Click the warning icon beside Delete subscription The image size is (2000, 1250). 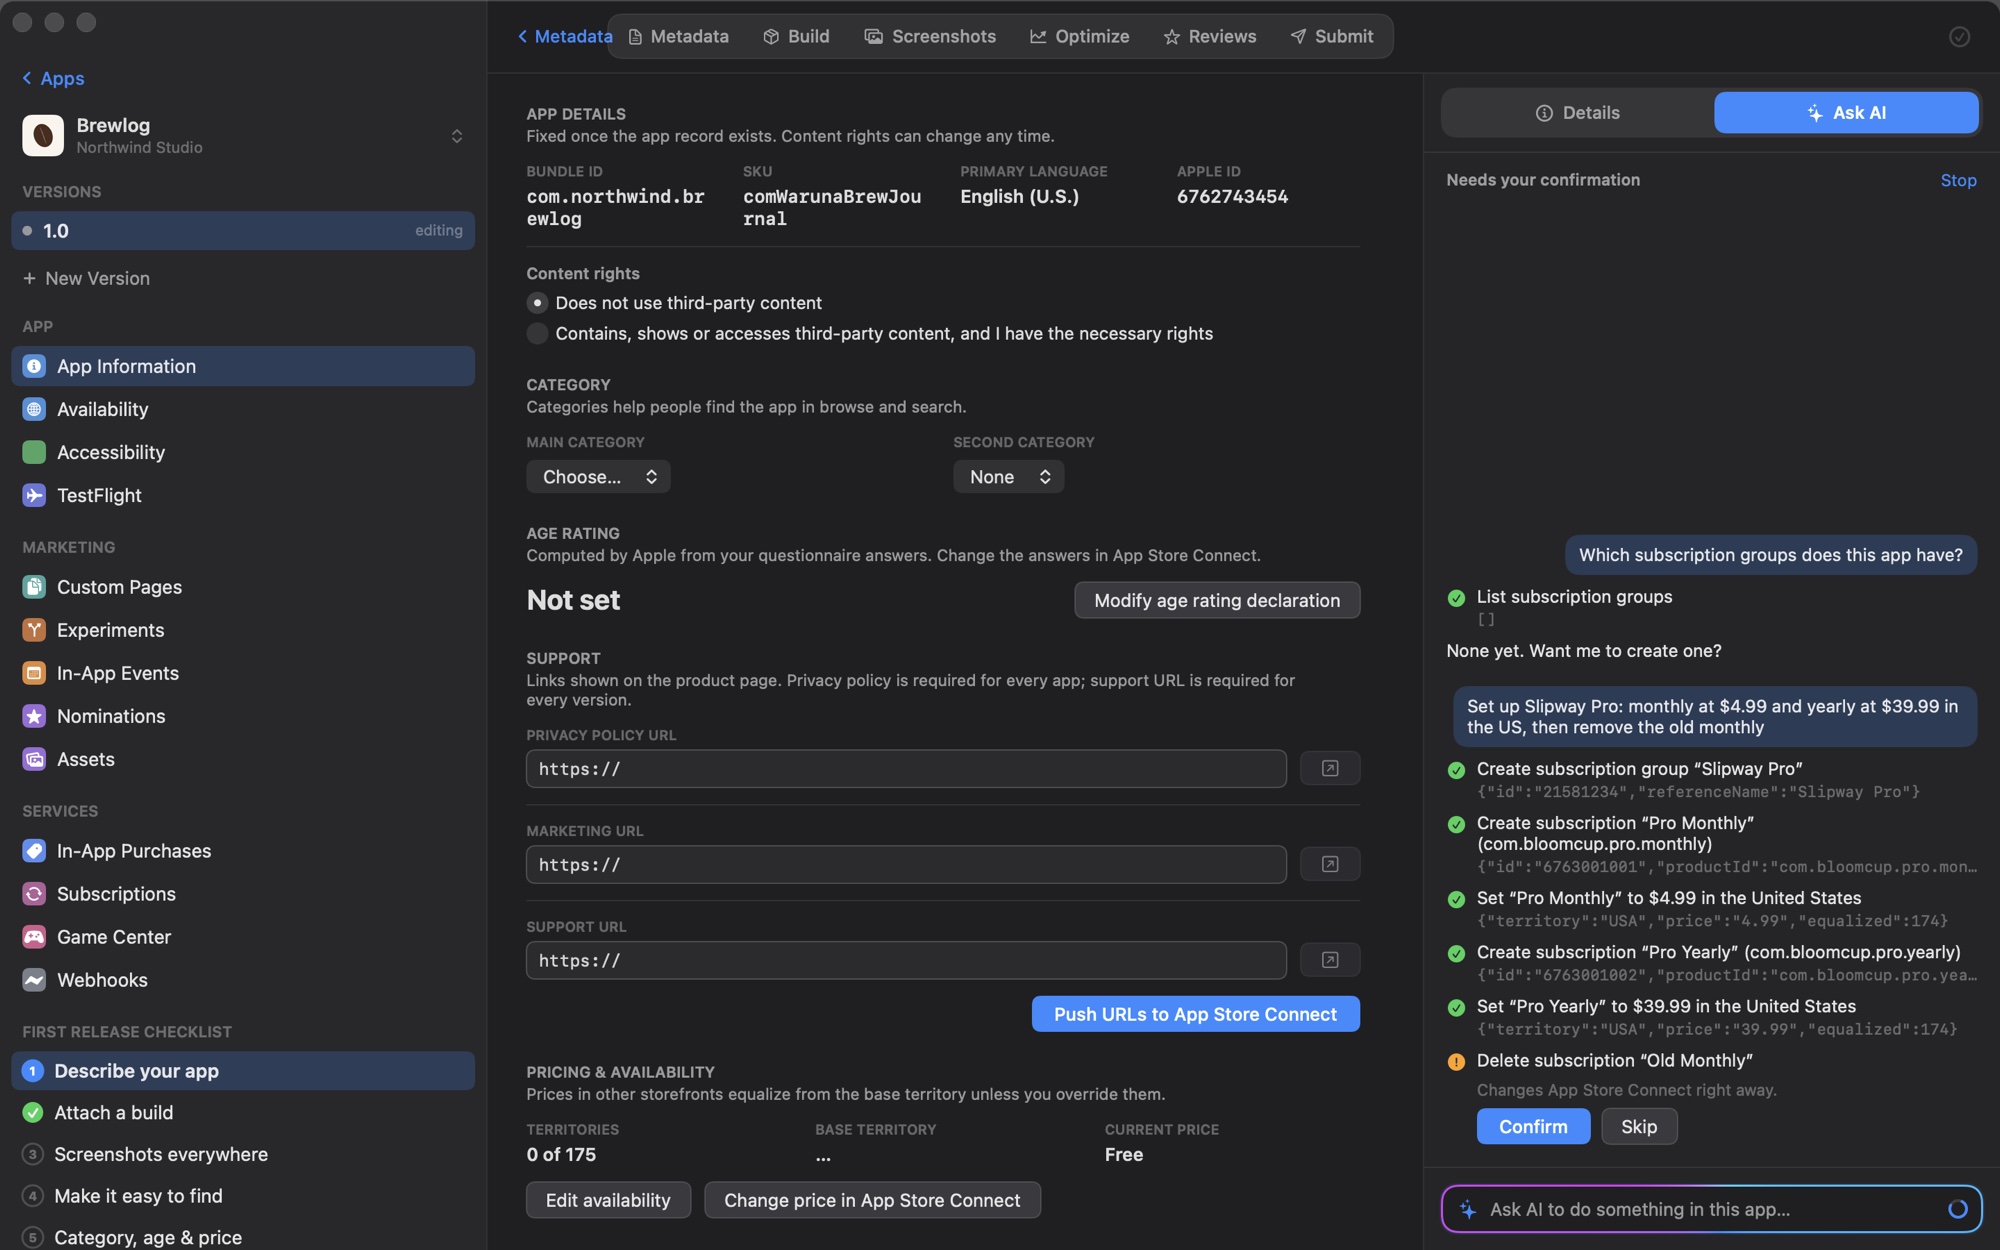coord(1456,1061)
